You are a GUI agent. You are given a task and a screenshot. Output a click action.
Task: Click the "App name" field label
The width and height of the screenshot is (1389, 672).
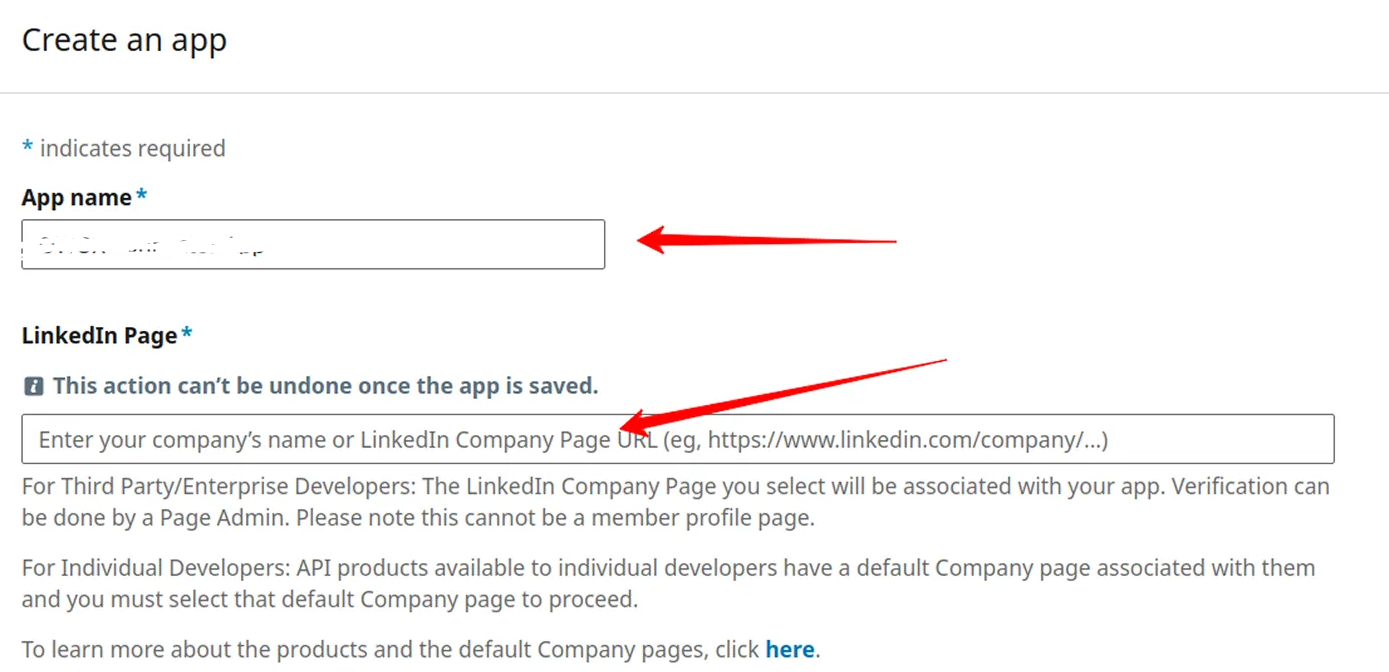click(x=76, y=197)
